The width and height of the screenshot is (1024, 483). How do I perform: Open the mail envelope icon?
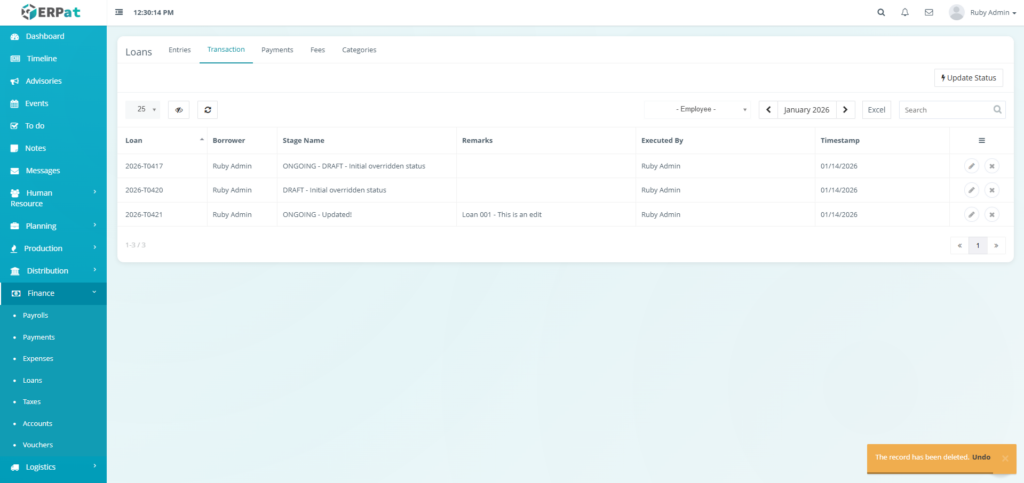(x=929, y=12)
